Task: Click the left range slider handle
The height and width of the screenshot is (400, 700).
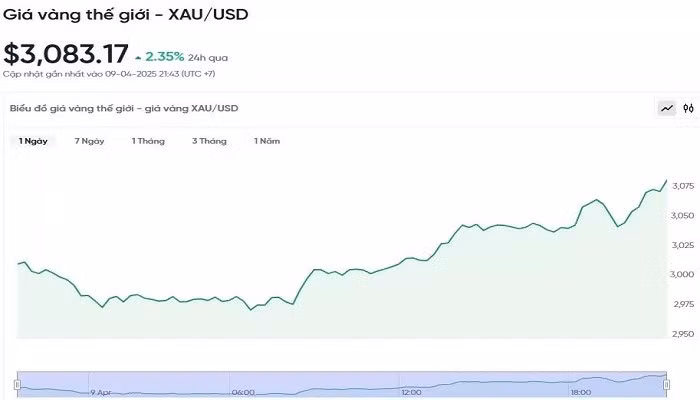Action: (16, 383)
